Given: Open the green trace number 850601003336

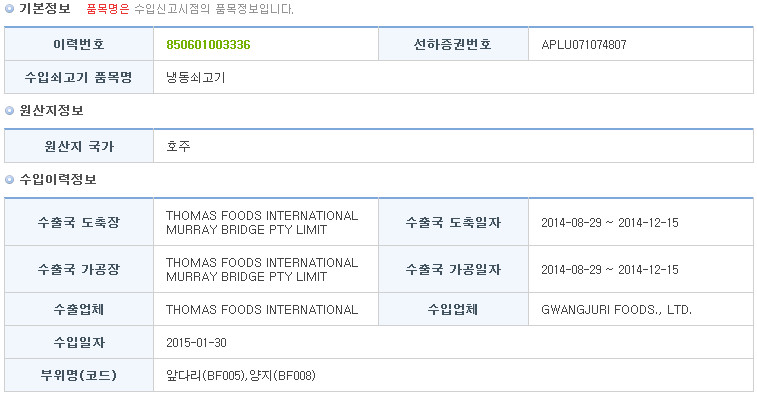Looking at the screenshot, I should coord(208,45).
